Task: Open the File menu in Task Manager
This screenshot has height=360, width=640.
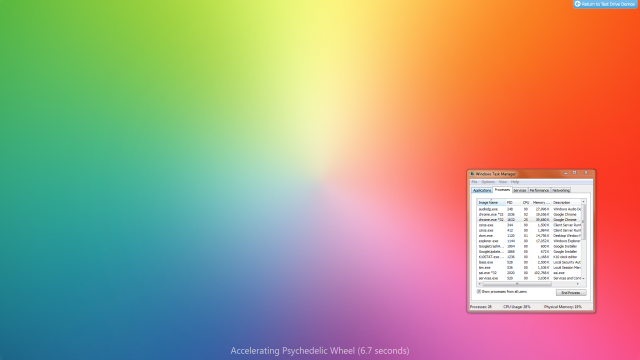Action: (474, 182)
